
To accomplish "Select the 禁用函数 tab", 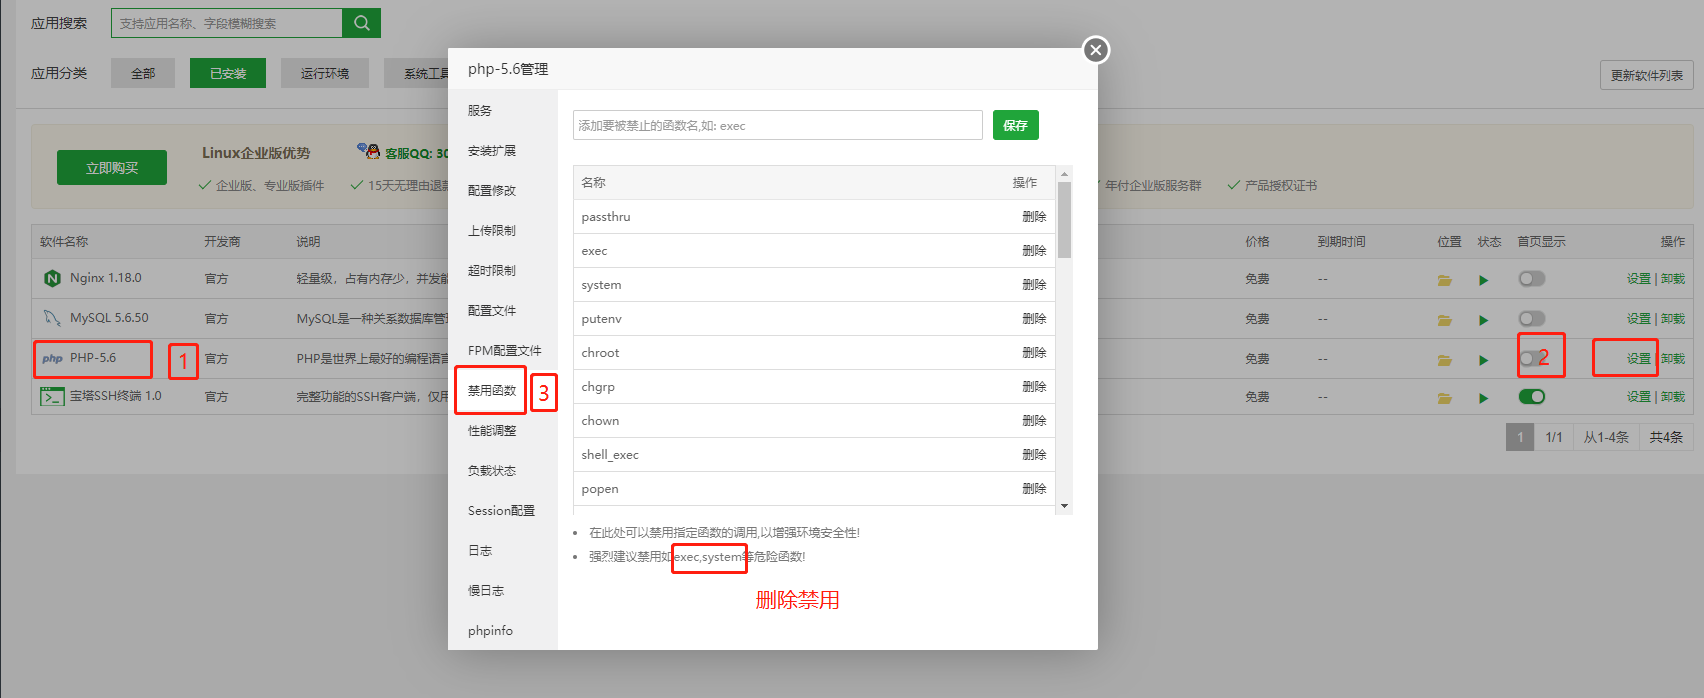I will tap(492, 391).
